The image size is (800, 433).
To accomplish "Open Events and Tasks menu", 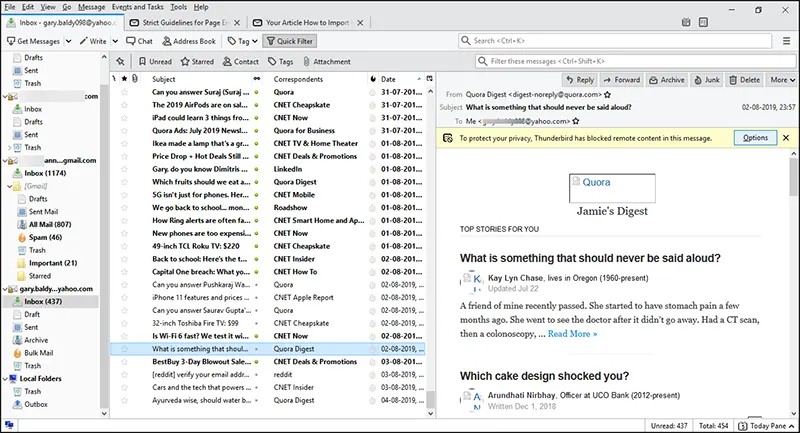I will [x=138, y=7].
